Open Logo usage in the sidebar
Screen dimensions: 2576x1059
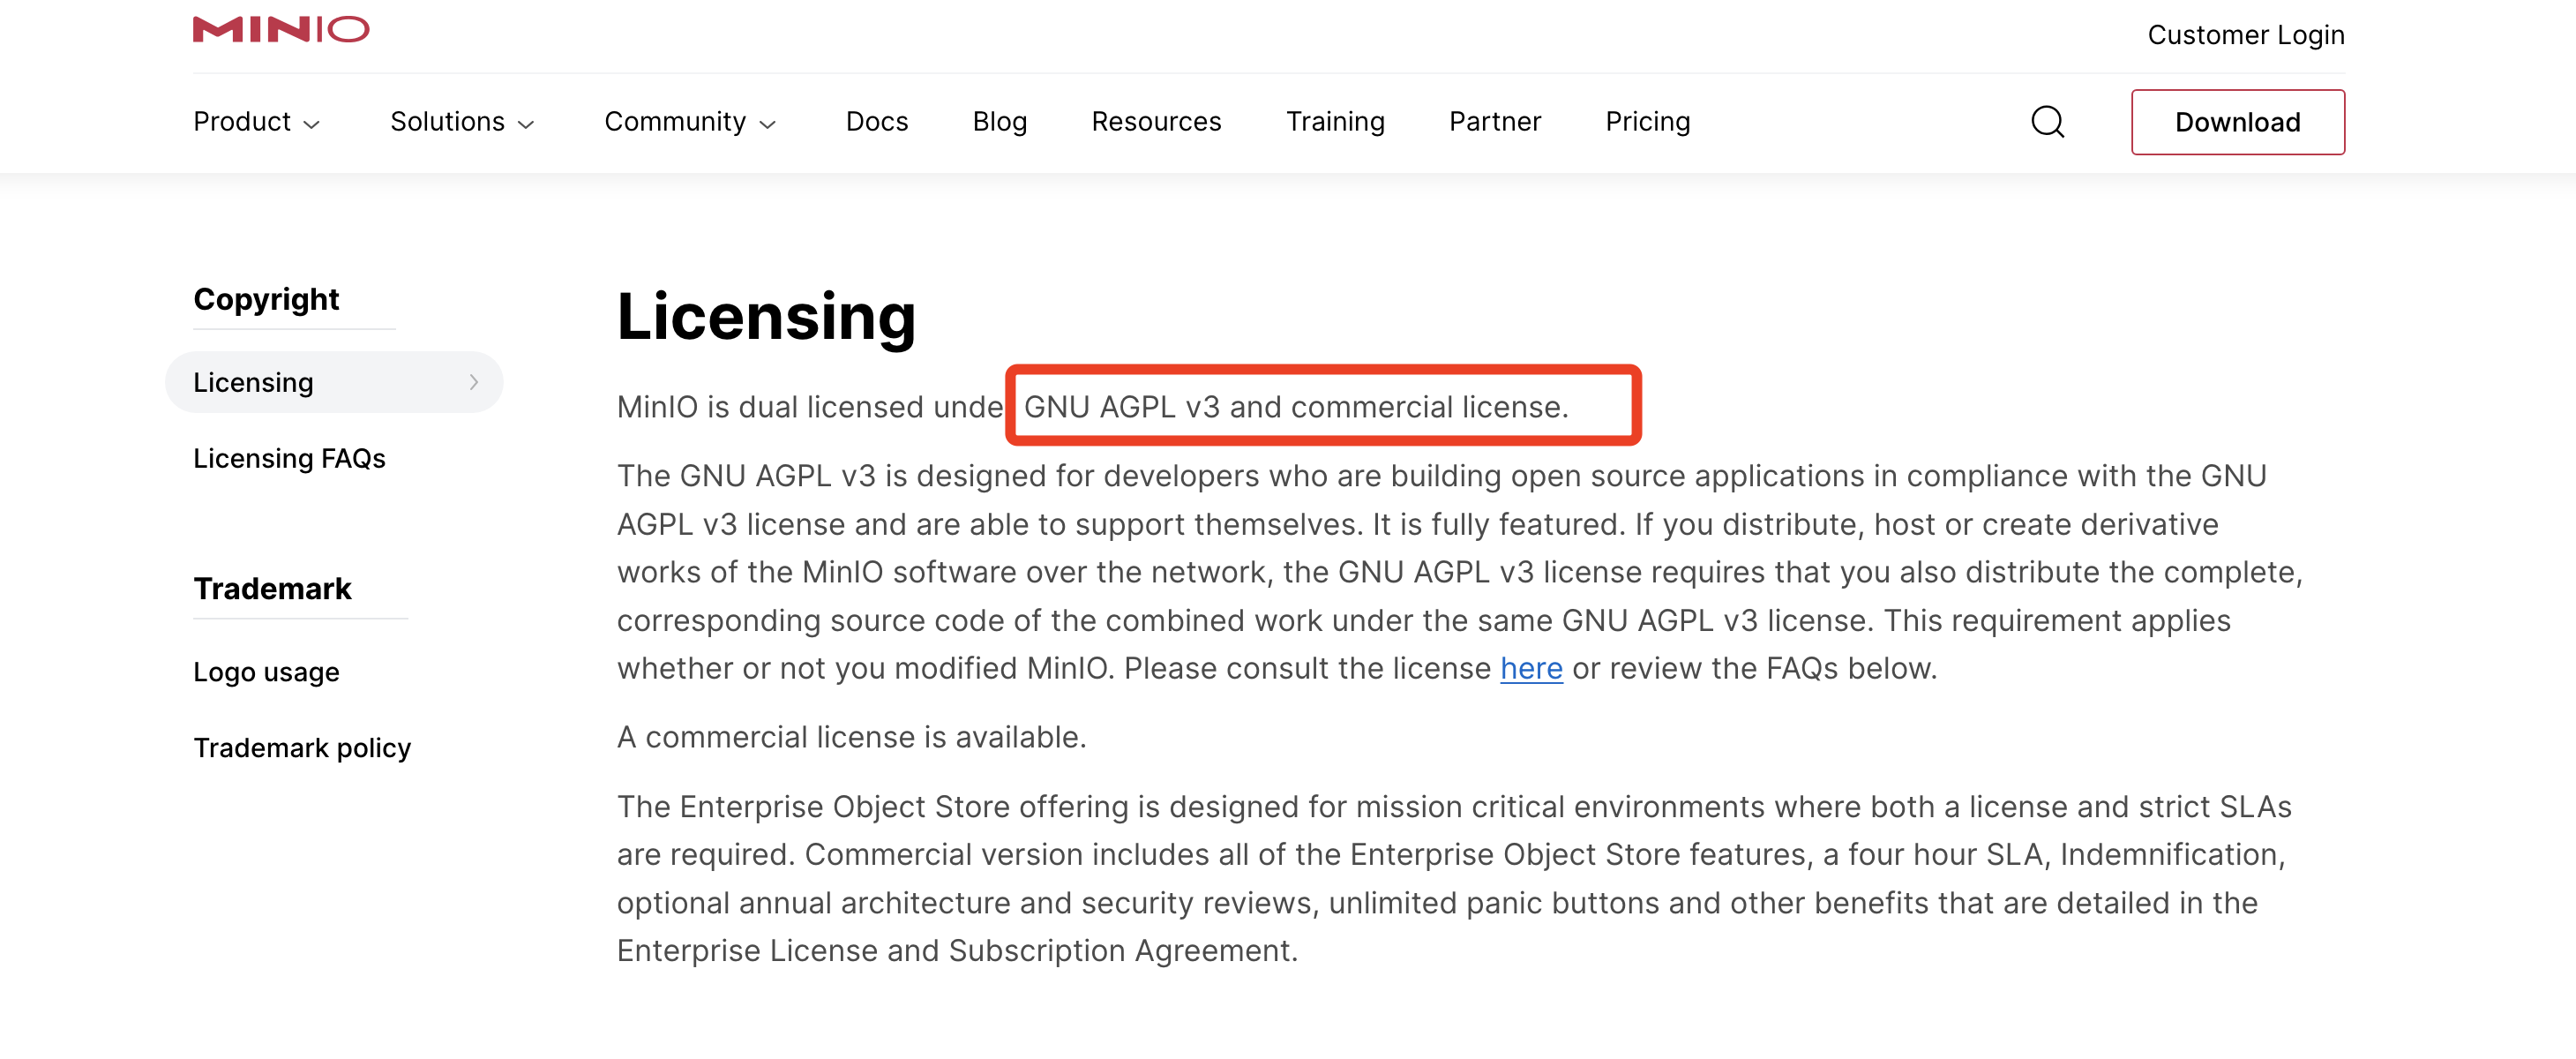[266, 672]
